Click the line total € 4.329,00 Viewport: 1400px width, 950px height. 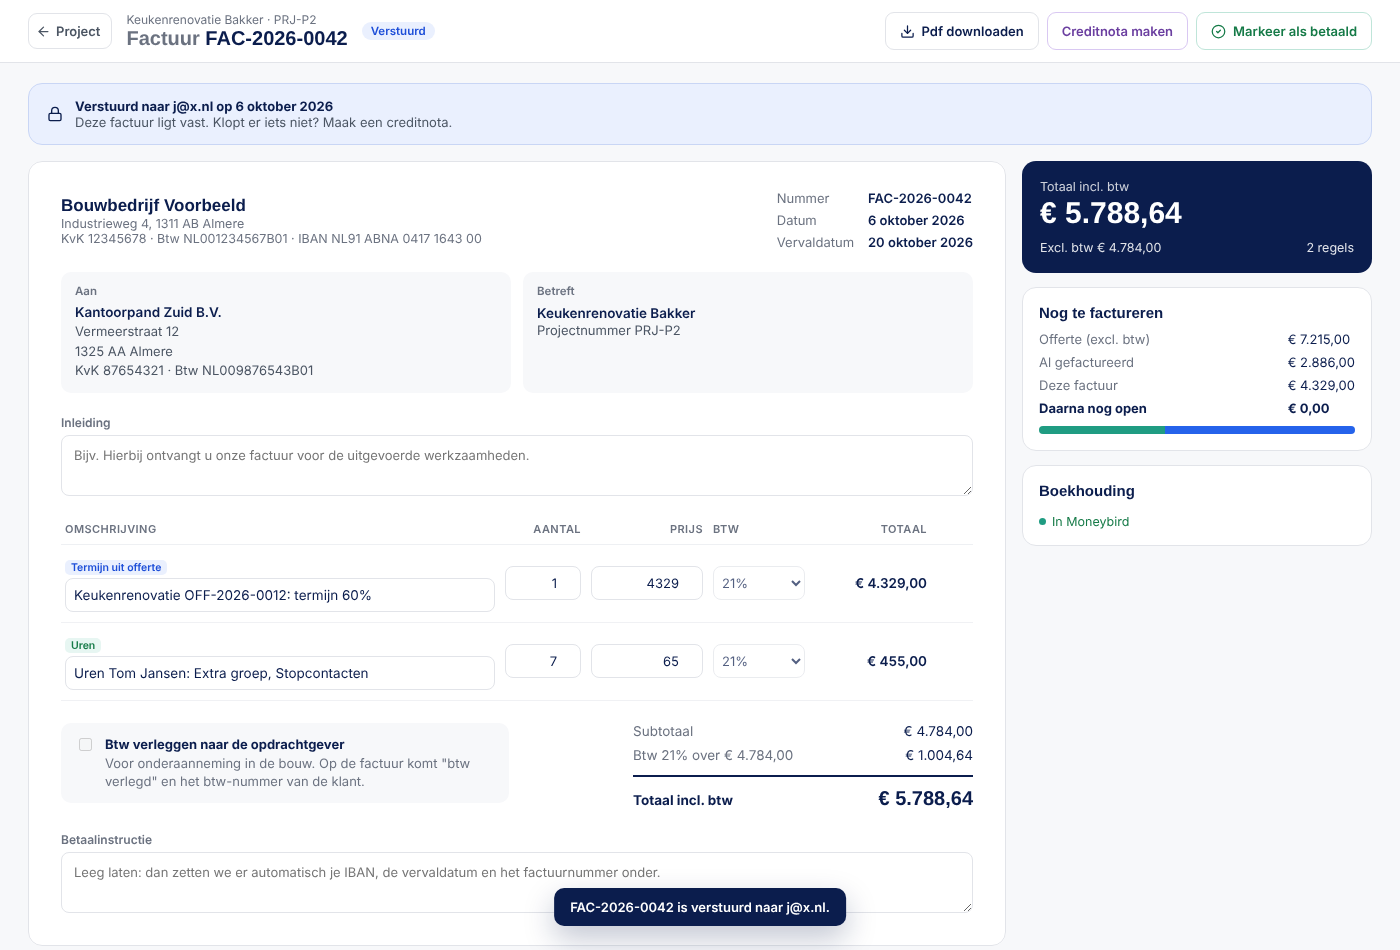891,583
